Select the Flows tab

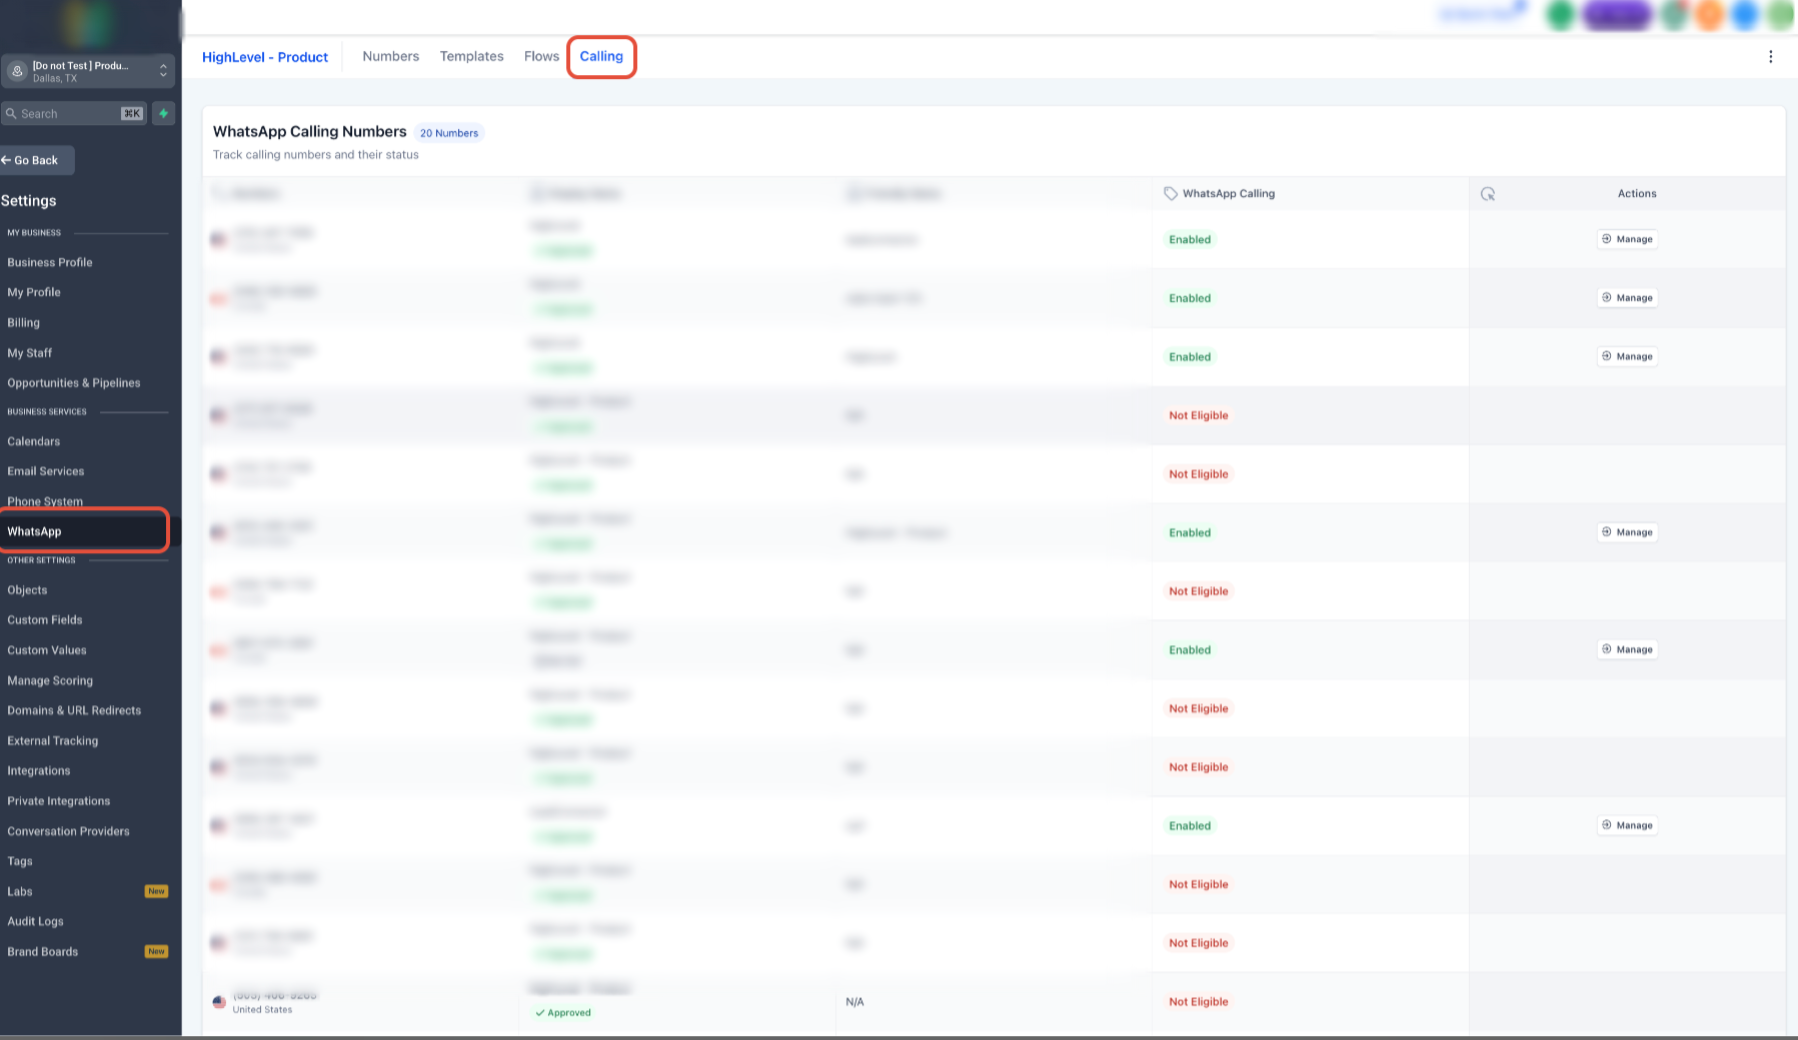coord(541,57)
